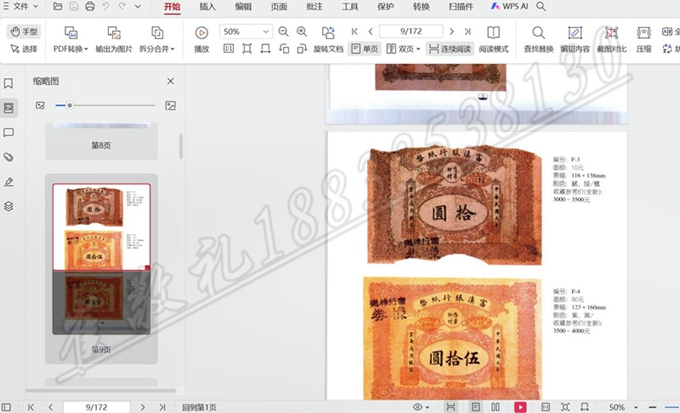Screen dimensions: 680x413
Task: Open the 拆分合并 split merge dropdown
Action: point(157,39)
